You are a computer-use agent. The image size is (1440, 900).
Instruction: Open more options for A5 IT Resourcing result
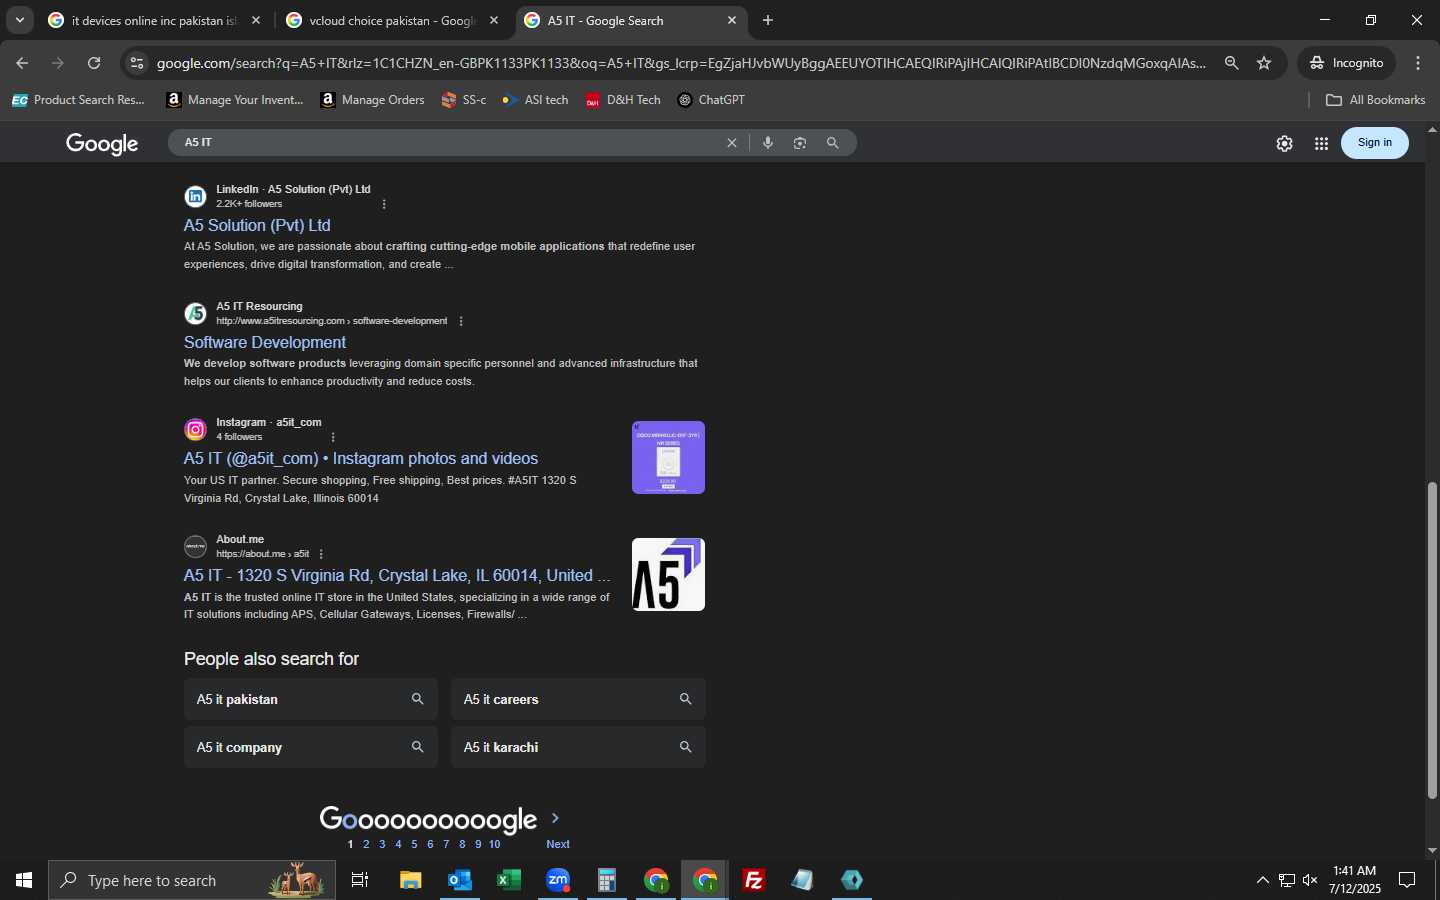(461, 321)
